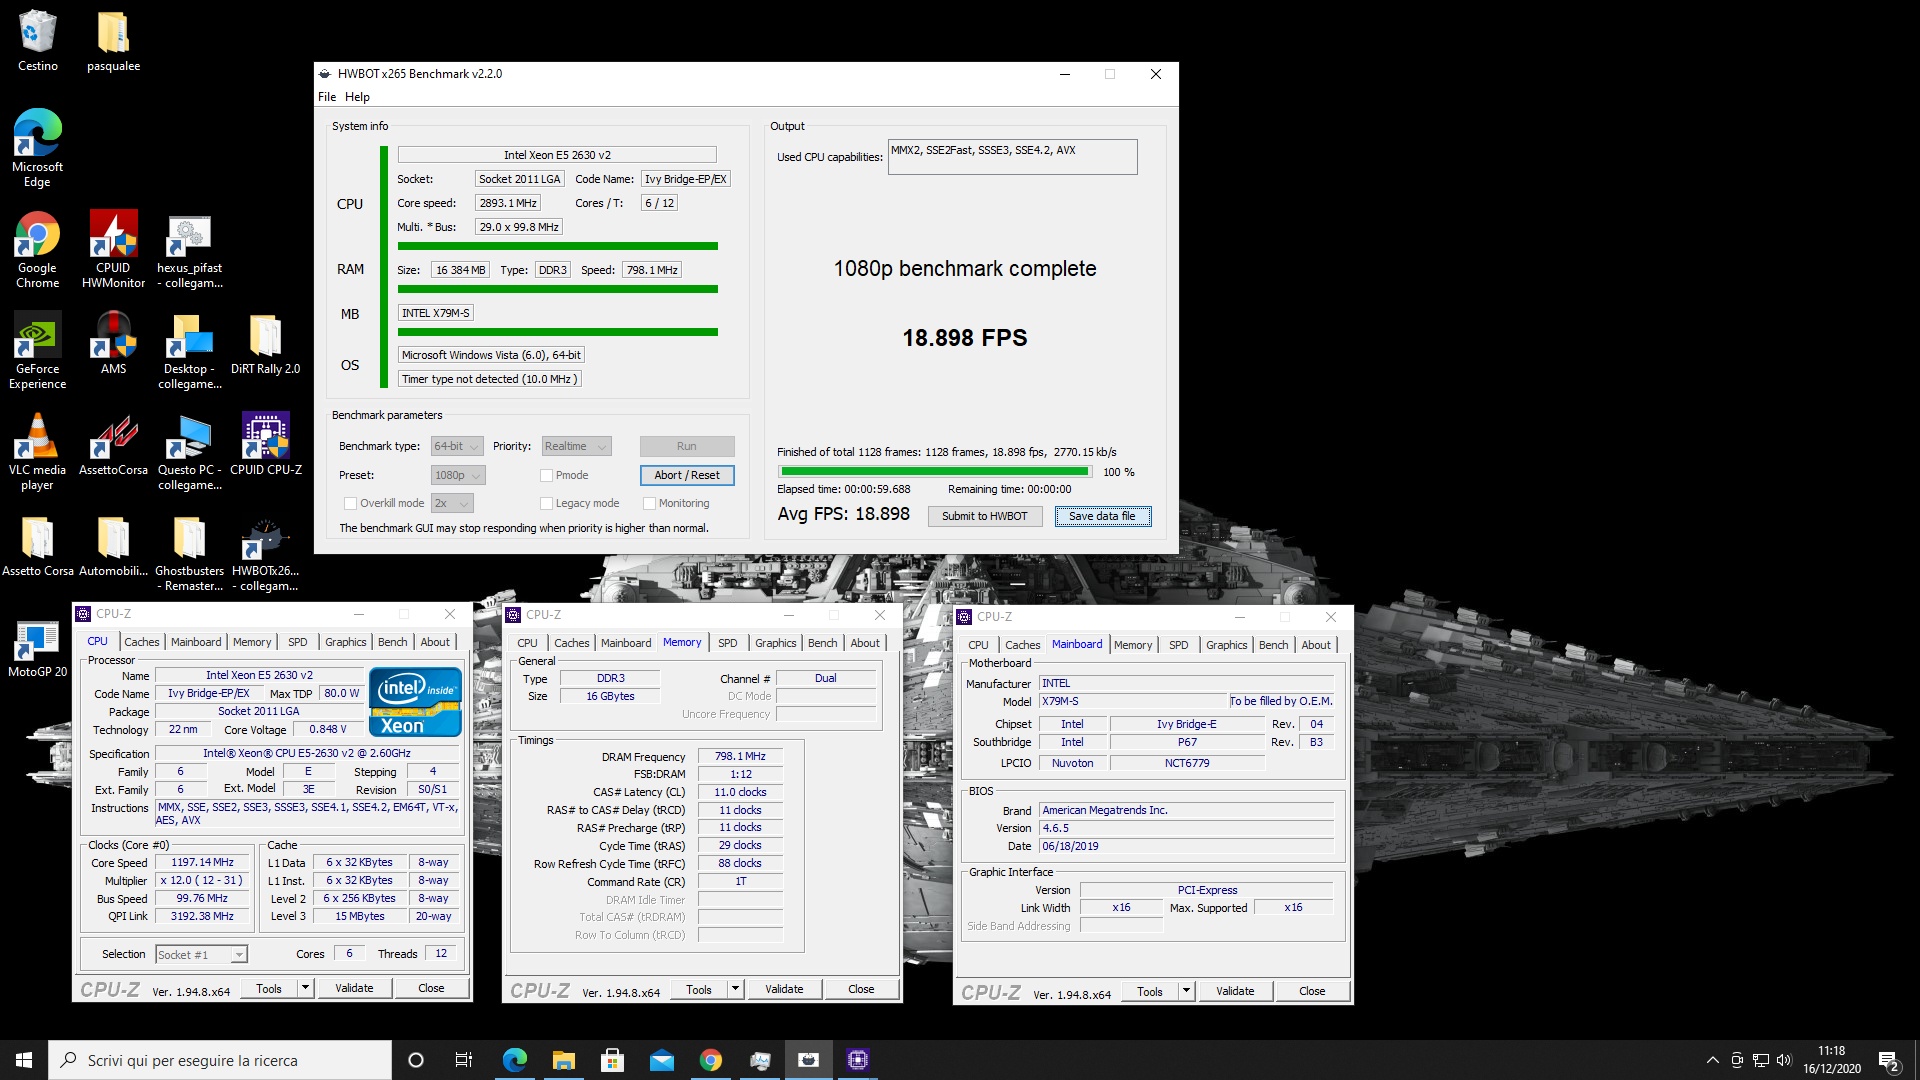1920x1080 pixels.
Task: Click Abort / Reset button
Action: [x=687, y=475]
